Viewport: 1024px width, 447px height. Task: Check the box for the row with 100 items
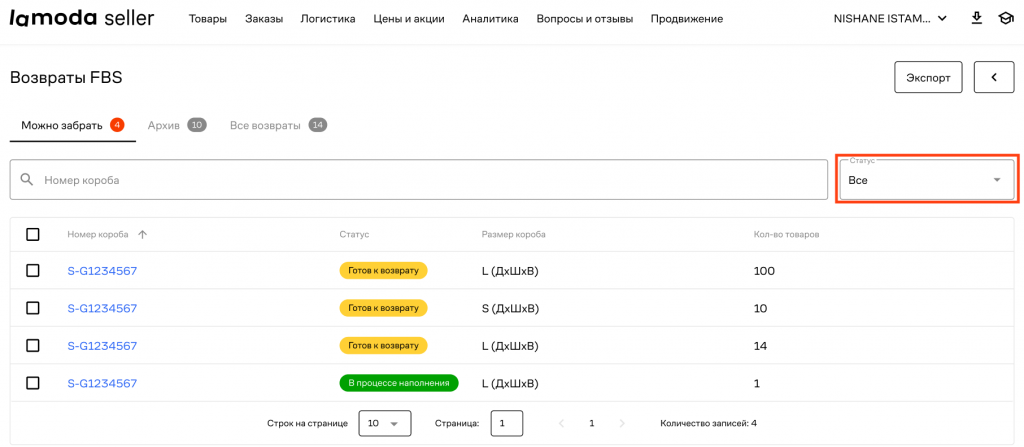[x=33, y=271]
